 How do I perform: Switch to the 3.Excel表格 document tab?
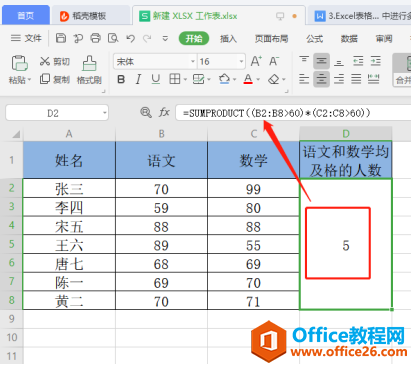(360, 16)
